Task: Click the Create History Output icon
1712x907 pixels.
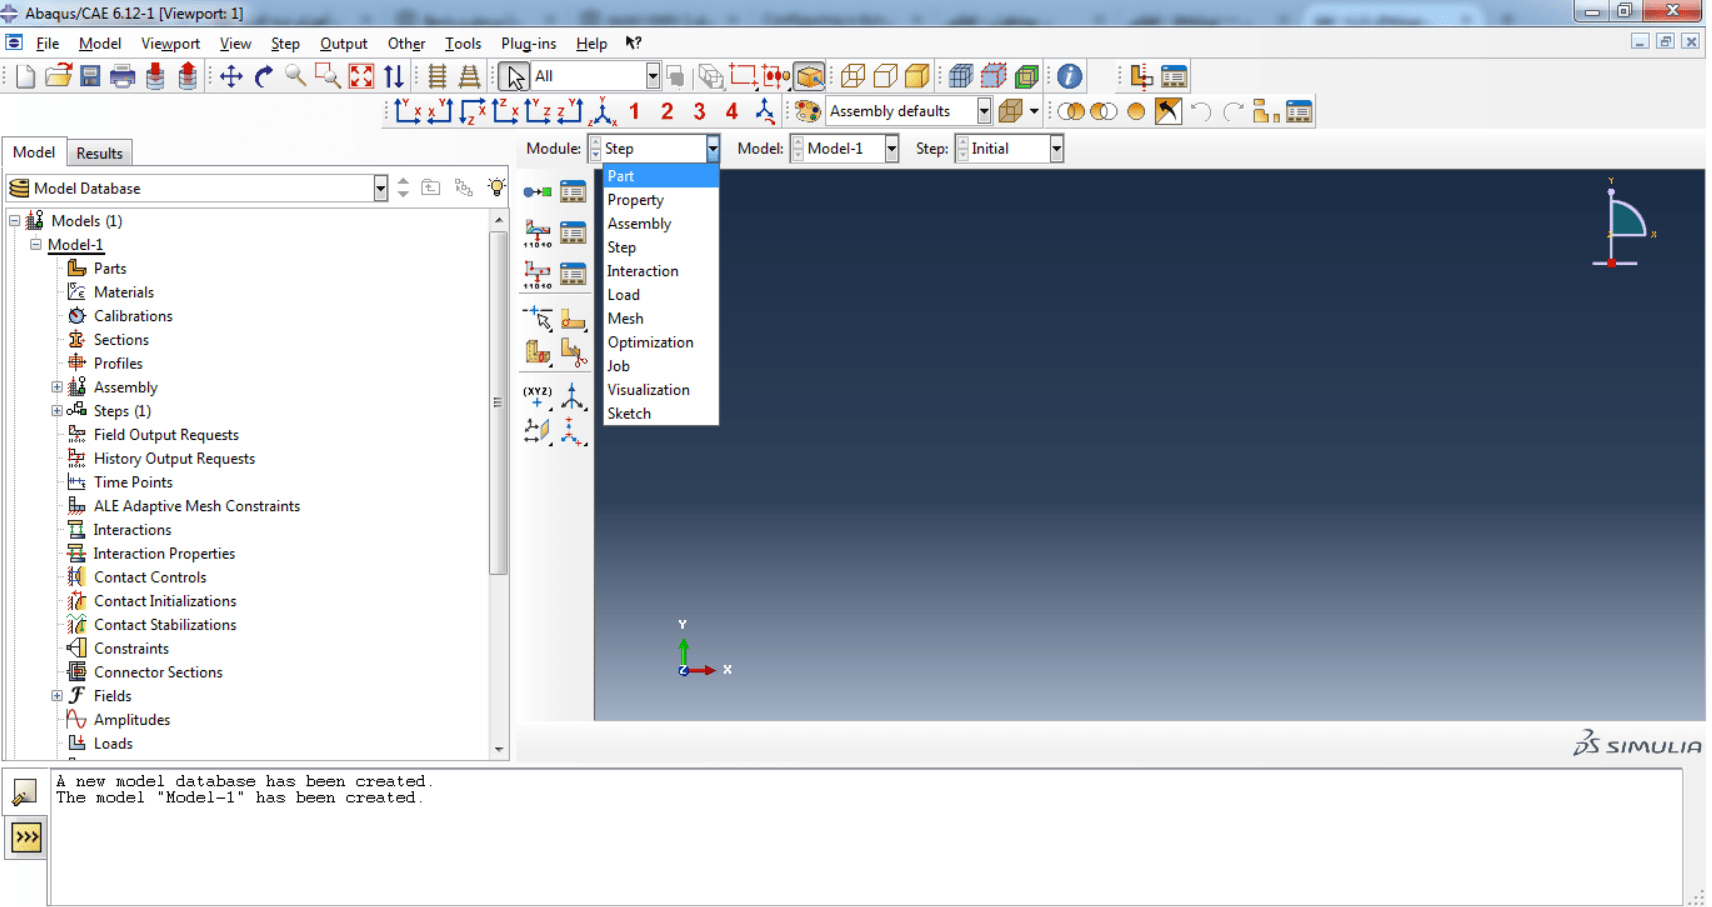Action: tap(537, 274)
